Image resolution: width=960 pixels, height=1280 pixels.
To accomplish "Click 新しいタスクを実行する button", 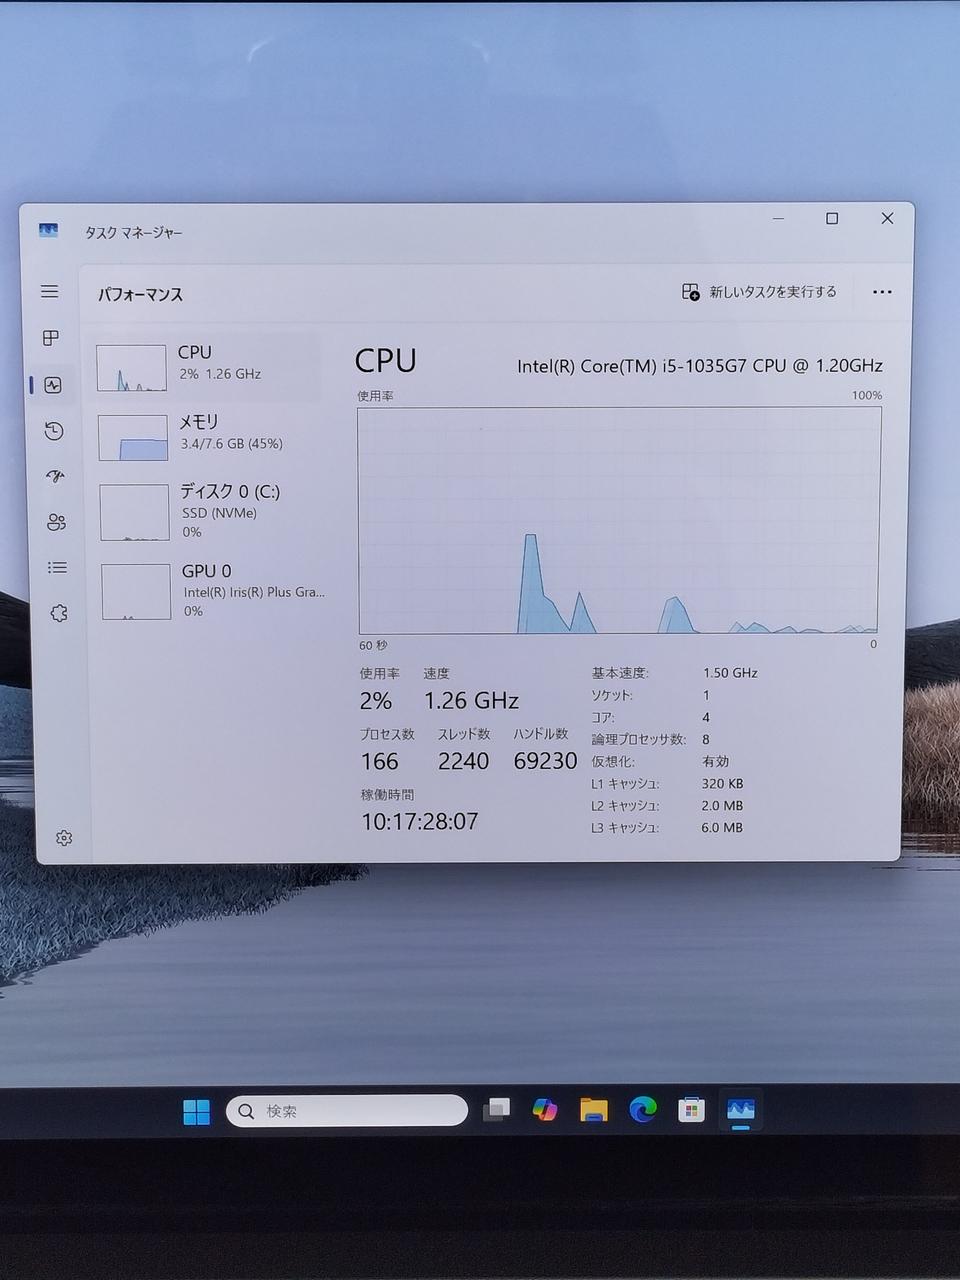I will (759, 292).
